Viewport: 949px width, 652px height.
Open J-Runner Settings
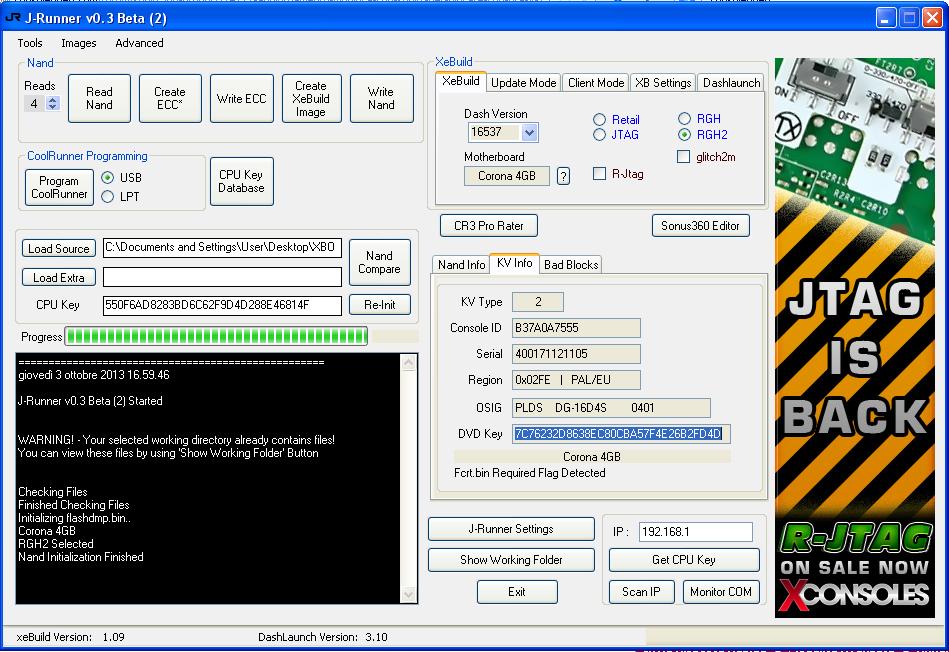click(511, 529)
